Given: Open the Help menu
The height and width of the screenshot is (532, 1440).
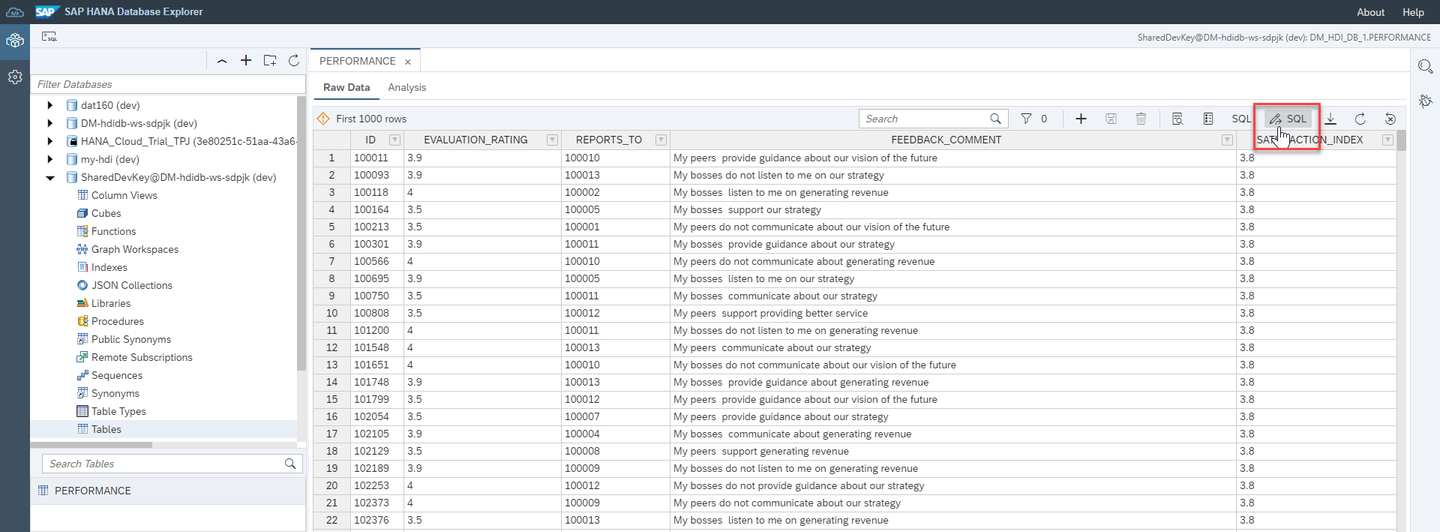Looking at the screenshot, I should [1413, 12].
